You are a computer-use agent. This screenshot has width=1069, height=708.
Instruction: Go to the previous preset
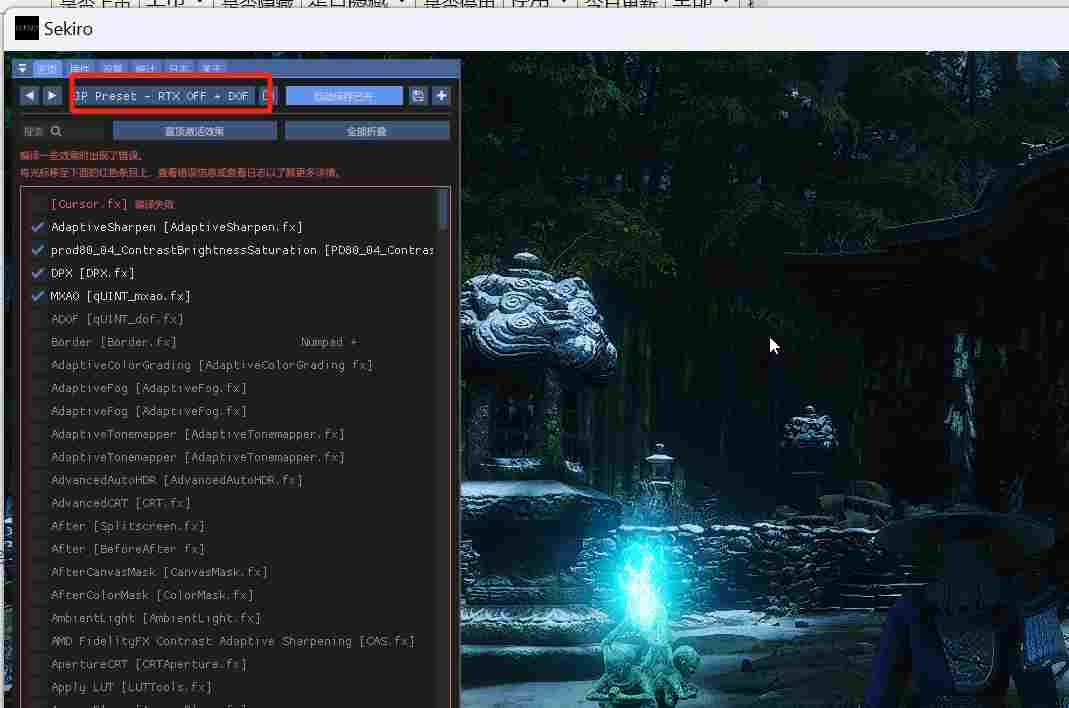(x=29, y=96)
